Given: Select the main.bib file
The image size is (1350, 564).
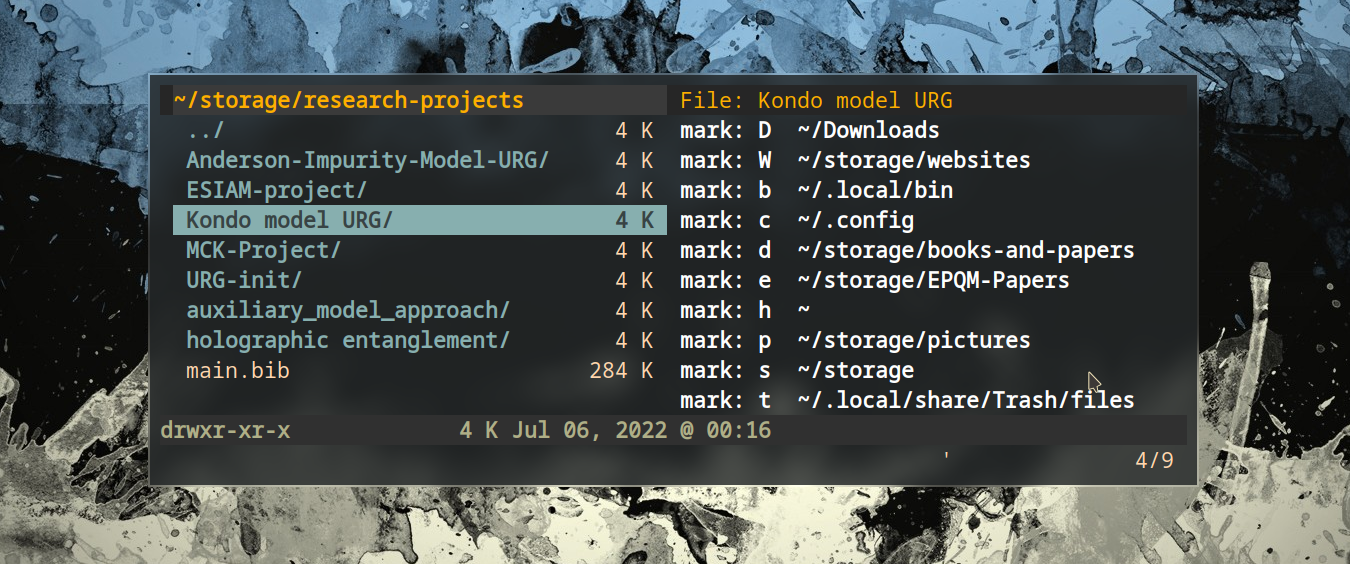Looking at the screenshot, I should point(238,370).
